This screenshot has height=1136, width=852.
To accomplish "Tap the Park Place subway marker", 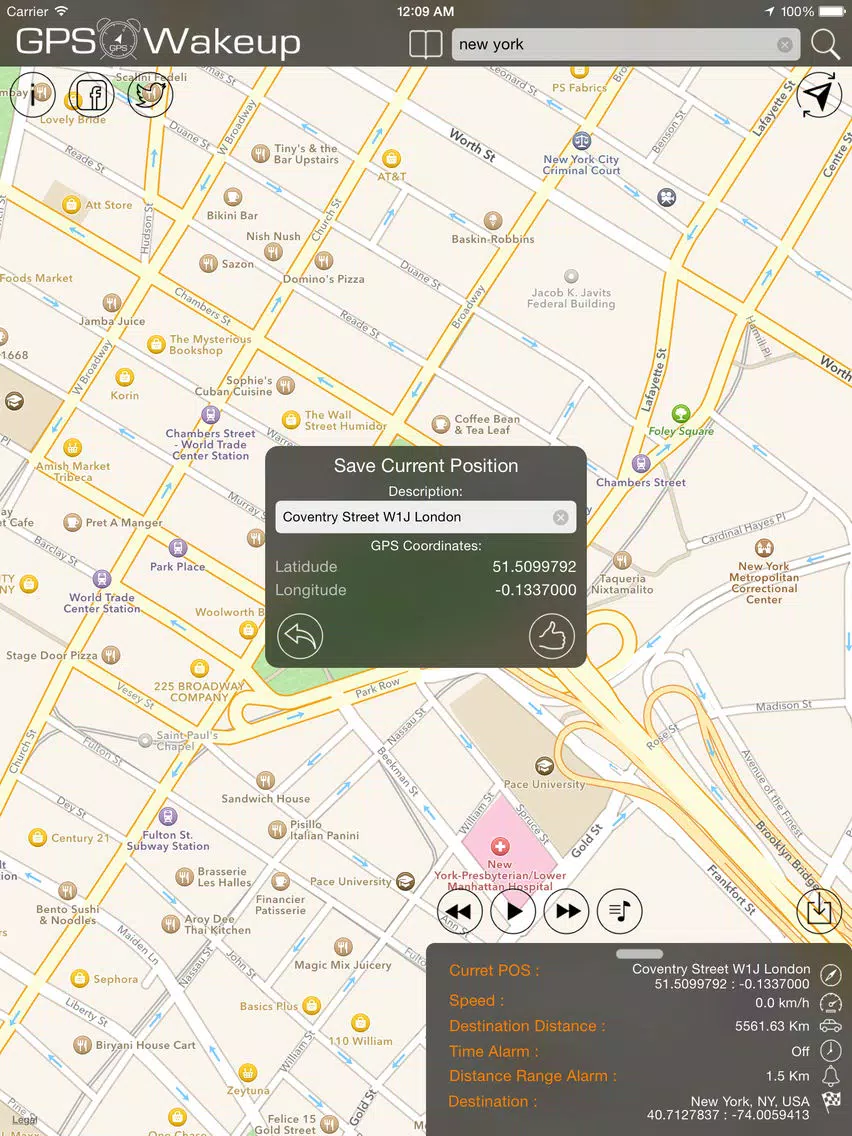I will pos(178,548).
